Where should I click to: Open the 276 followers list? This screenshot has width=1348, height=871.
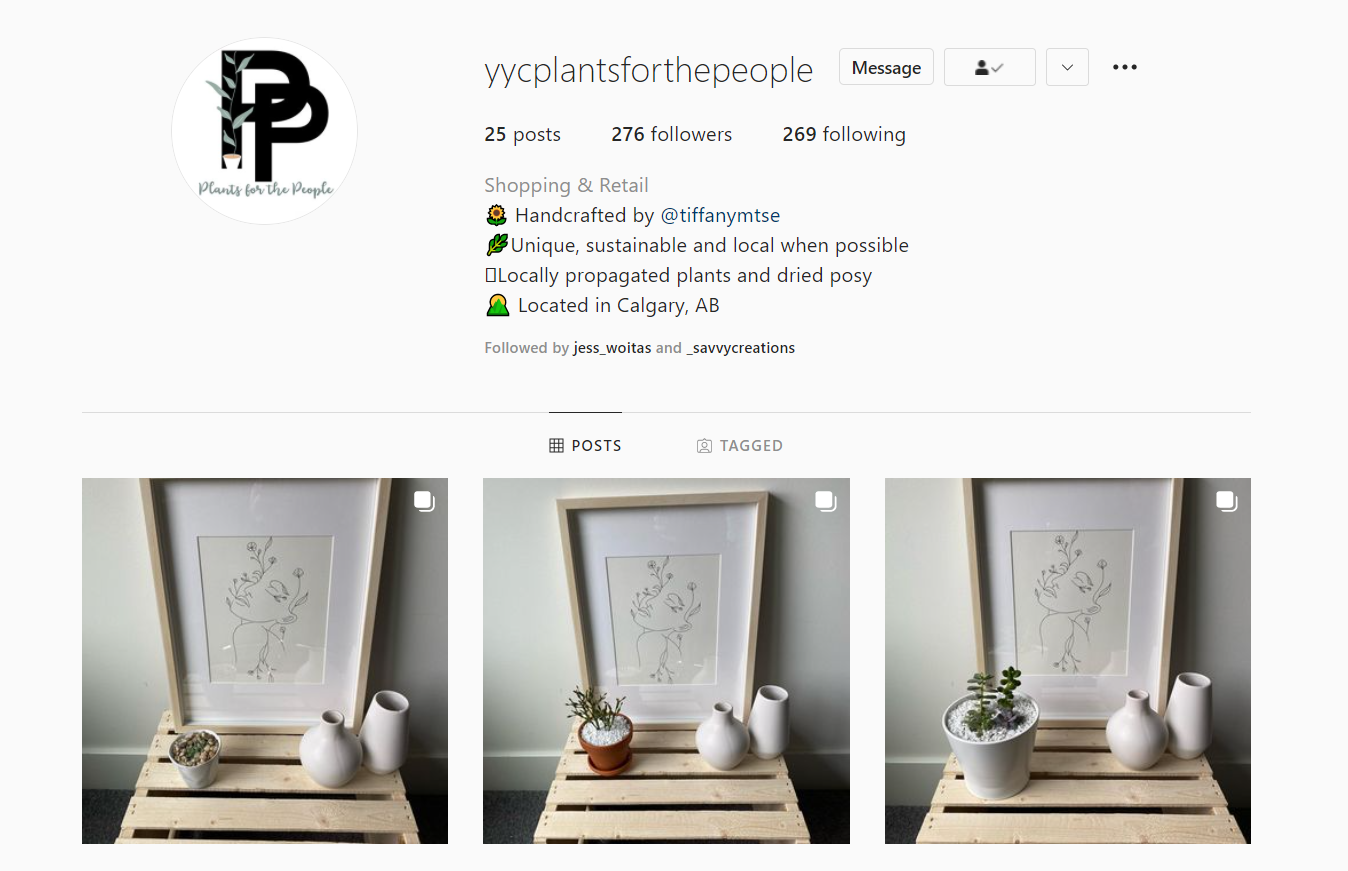pos(671,134)
